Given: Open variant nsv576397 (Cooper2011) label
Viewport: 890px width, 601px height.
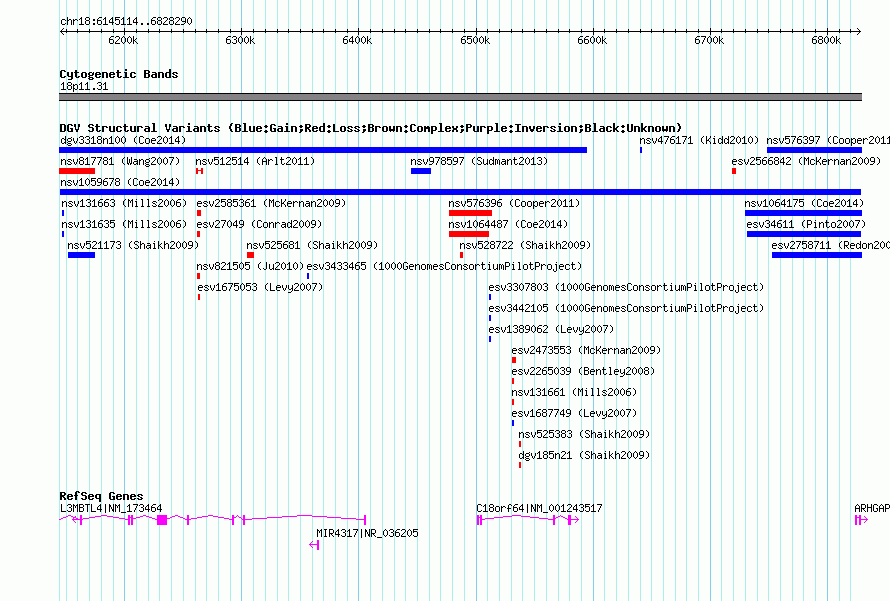Looking at the screenshot, I should [828, 140].
